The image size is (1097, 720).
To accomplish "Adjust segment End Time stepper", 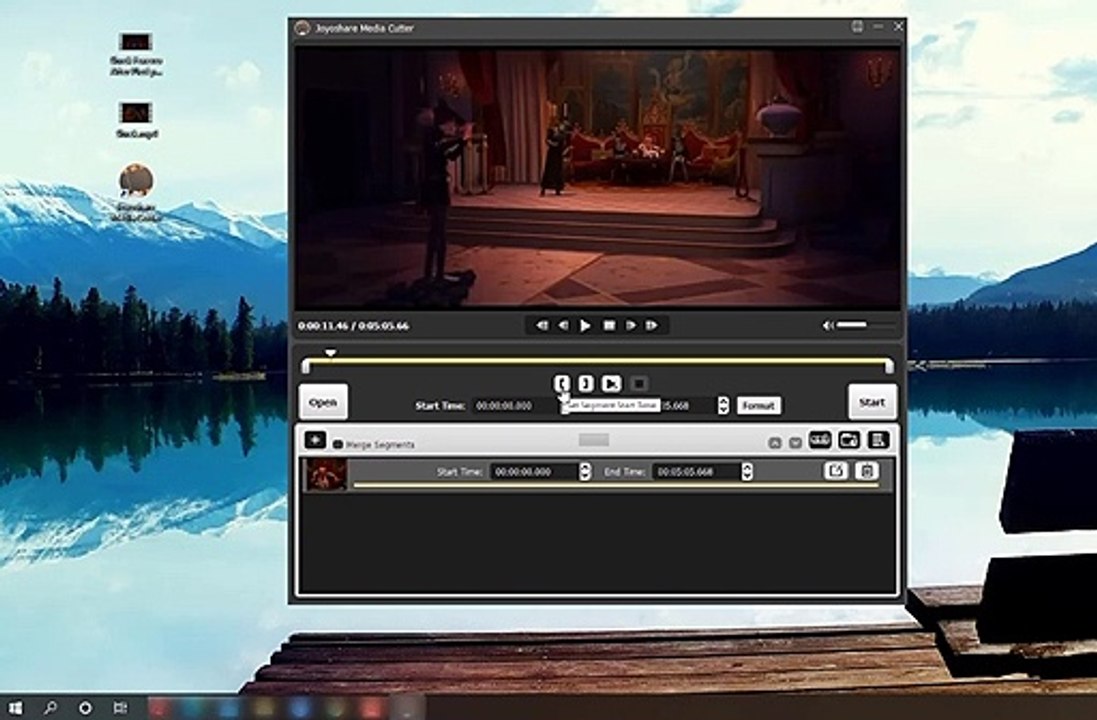I will point(747,472).
